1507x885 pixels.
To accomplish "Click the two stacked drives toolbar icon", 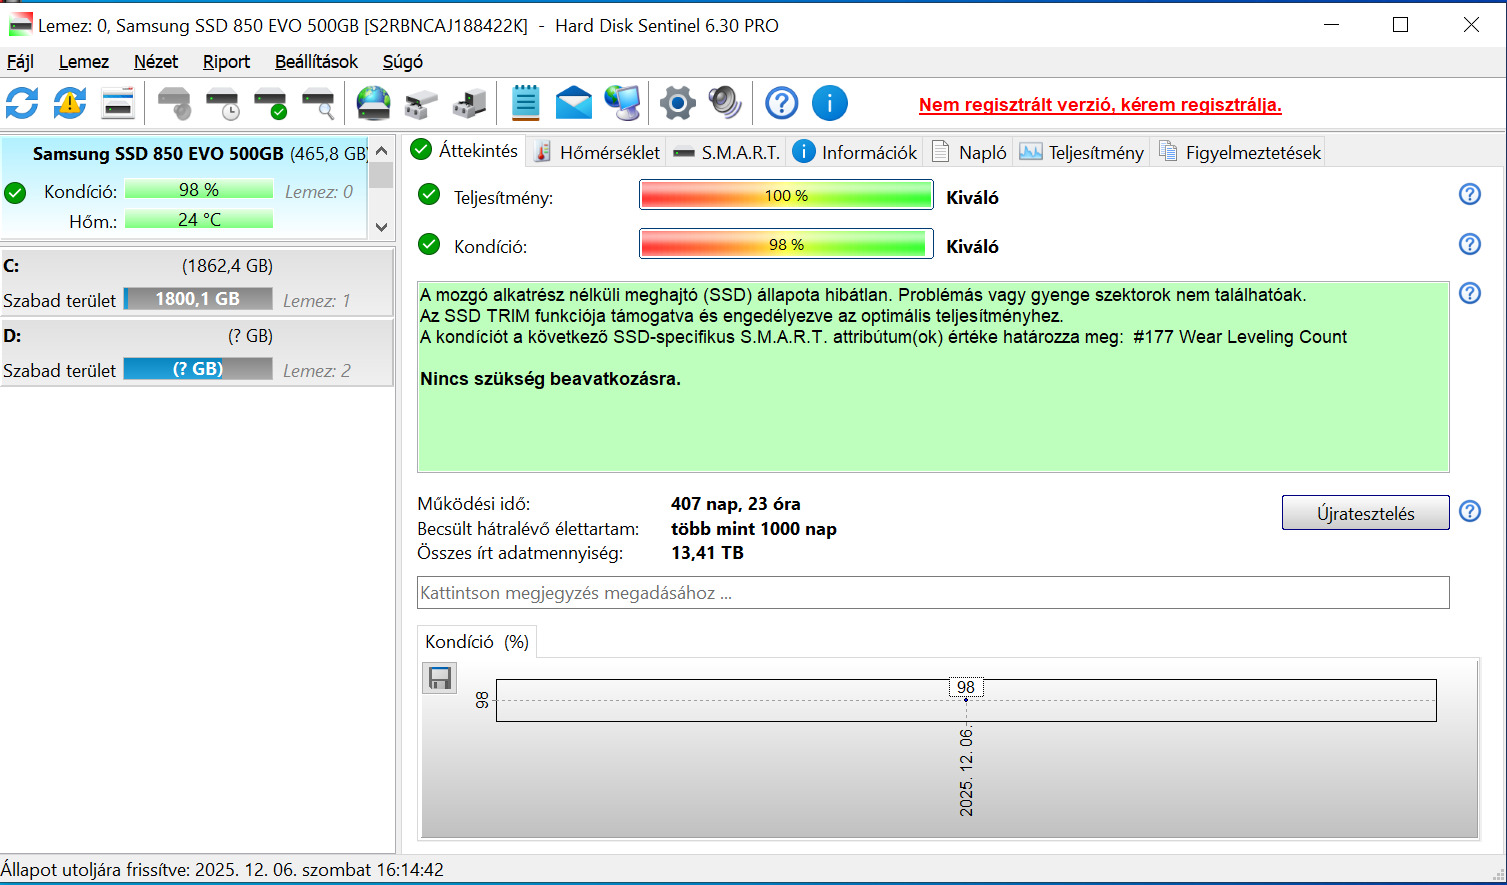I will tap(421, 103).
